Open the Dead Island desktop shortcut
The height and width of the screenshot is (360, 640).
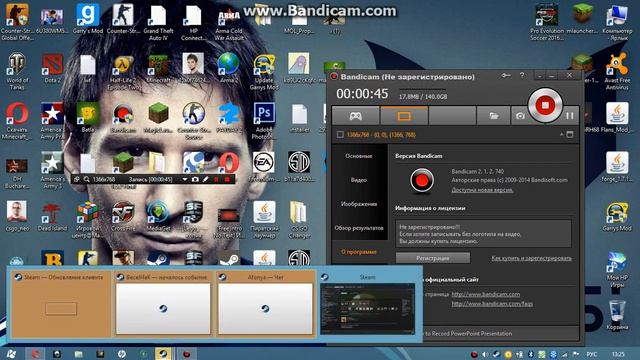[52, 216]
